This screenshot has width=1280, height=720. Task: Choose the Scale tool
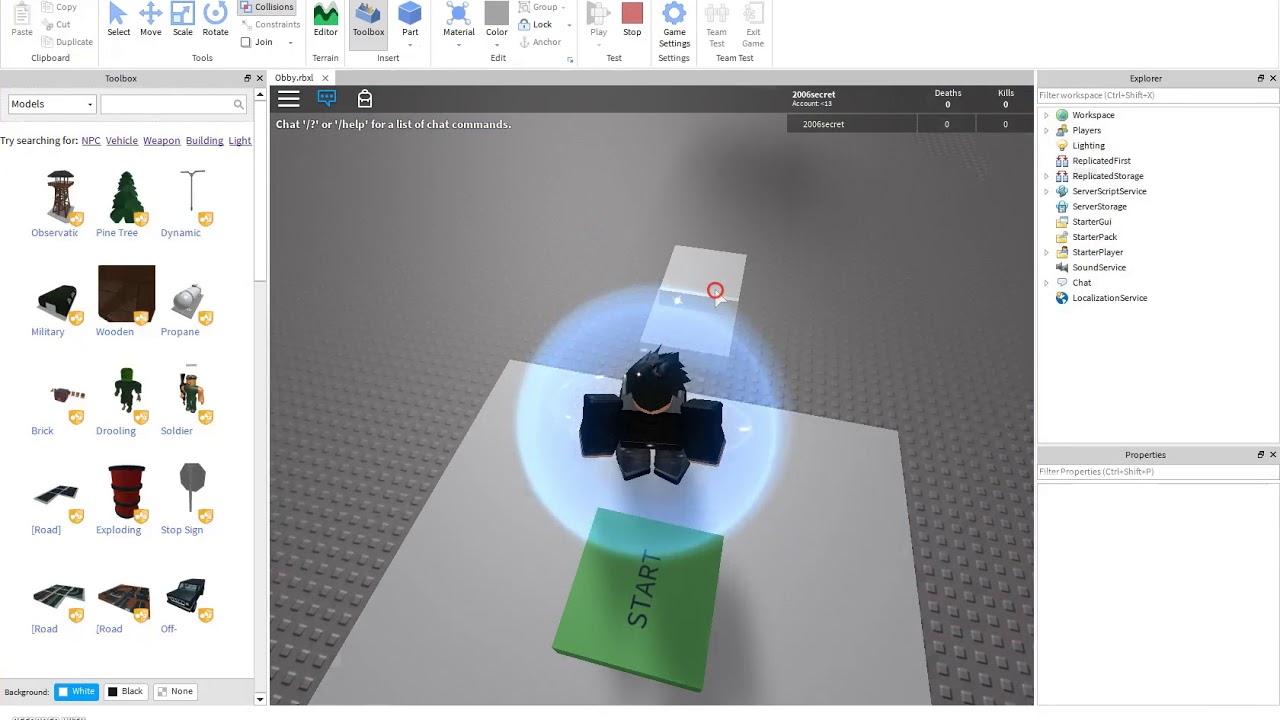(182, 20)
